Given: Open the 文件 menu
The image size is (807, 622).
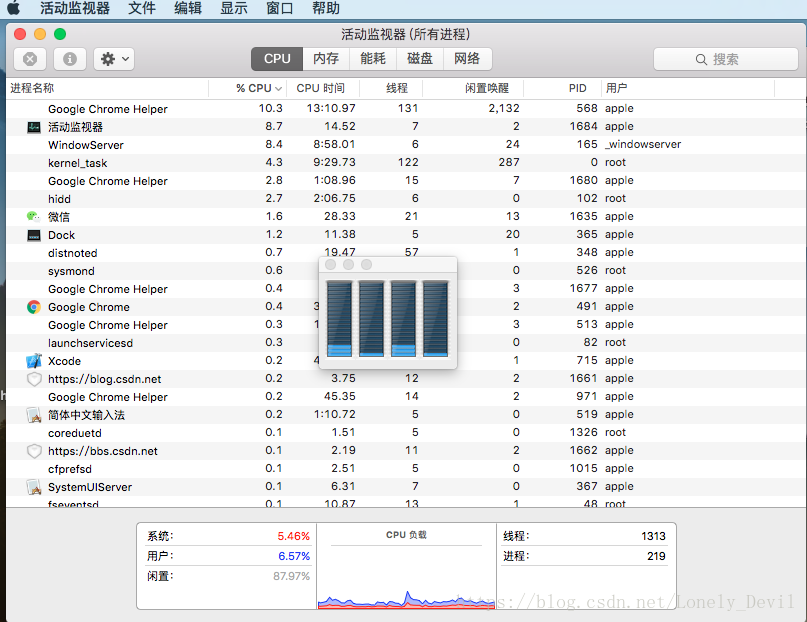Looking at the screenshot, I should (142, 8).
